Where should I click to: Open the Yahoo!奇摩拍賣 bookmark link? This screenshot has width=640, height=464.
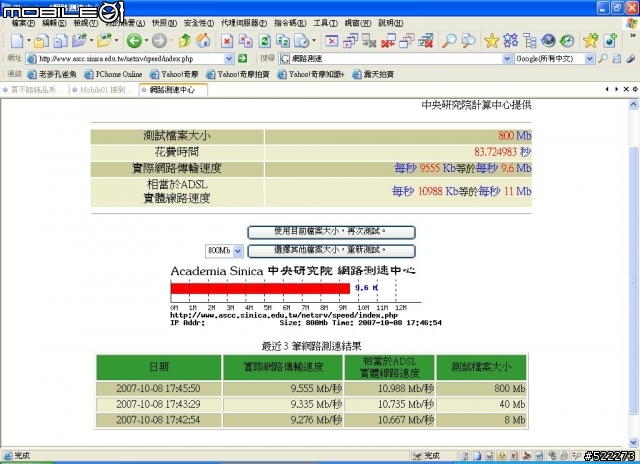pyautogui.click(x=238, y=74)
